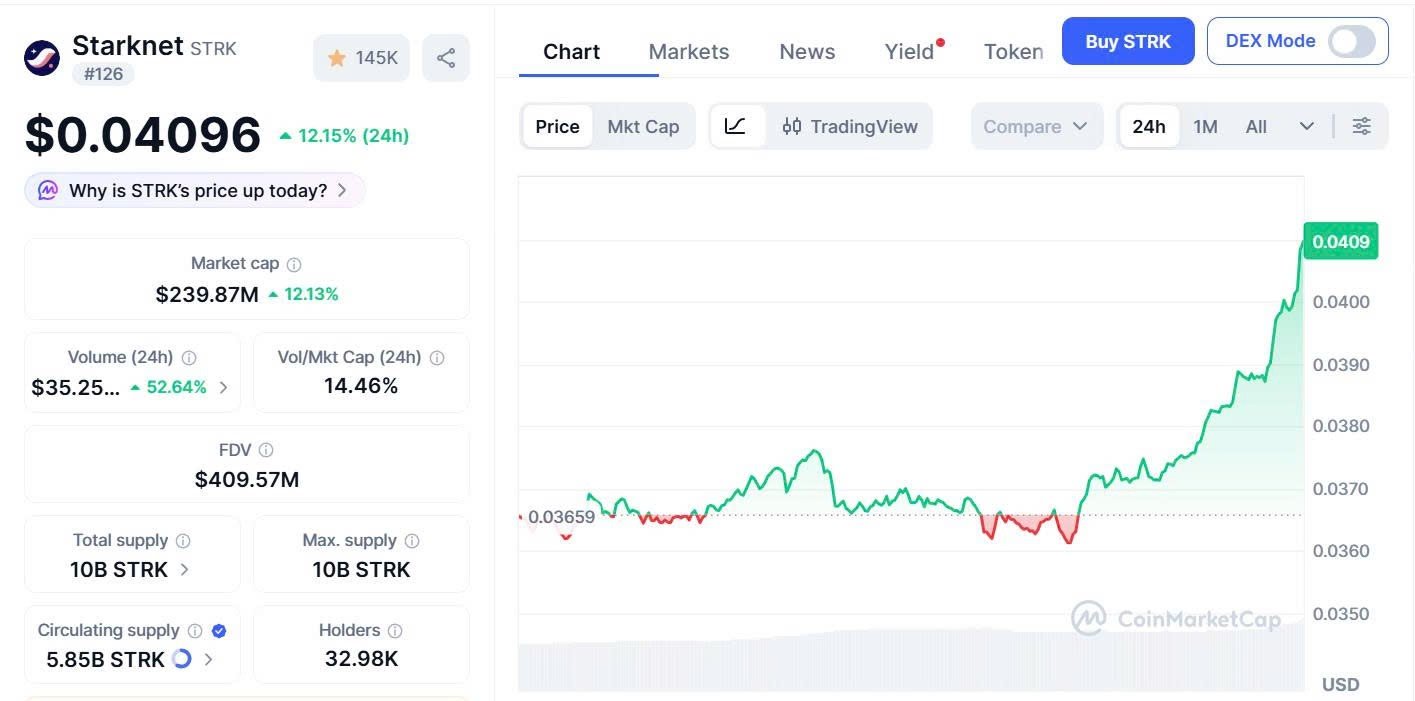
Task: Click the Buy STRK button
Action: pyautogui.click(x=1127, y=41)
